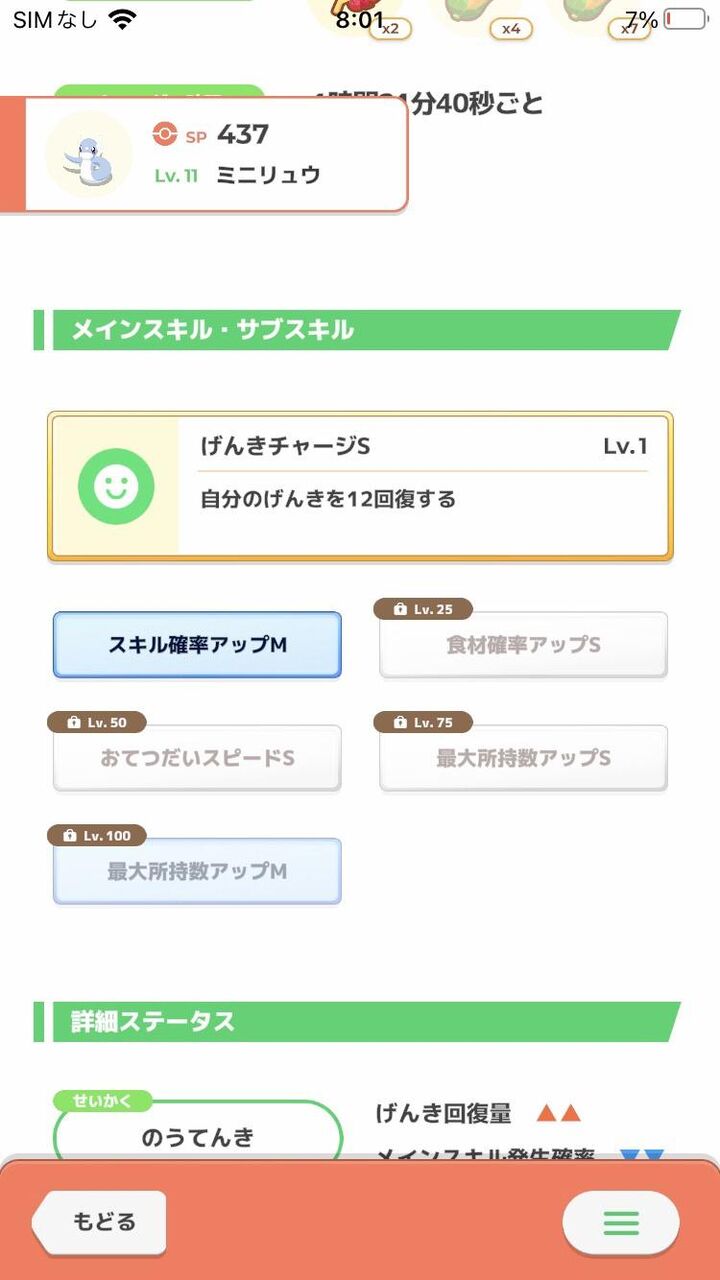The image size is (720, 1280).
Task: Go back with the もどる button
Action: click(x=100, y=1222)
